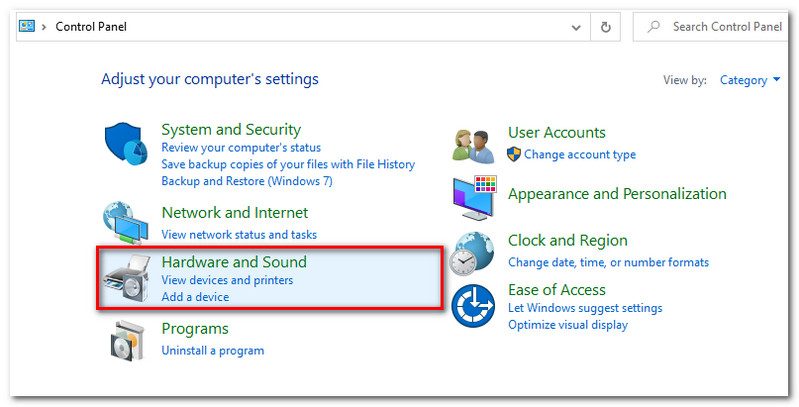Image resolution: width=799 pixels, height=407 pixels.
Task: Click the Control Panel icon in address bar
Action: 29,27
